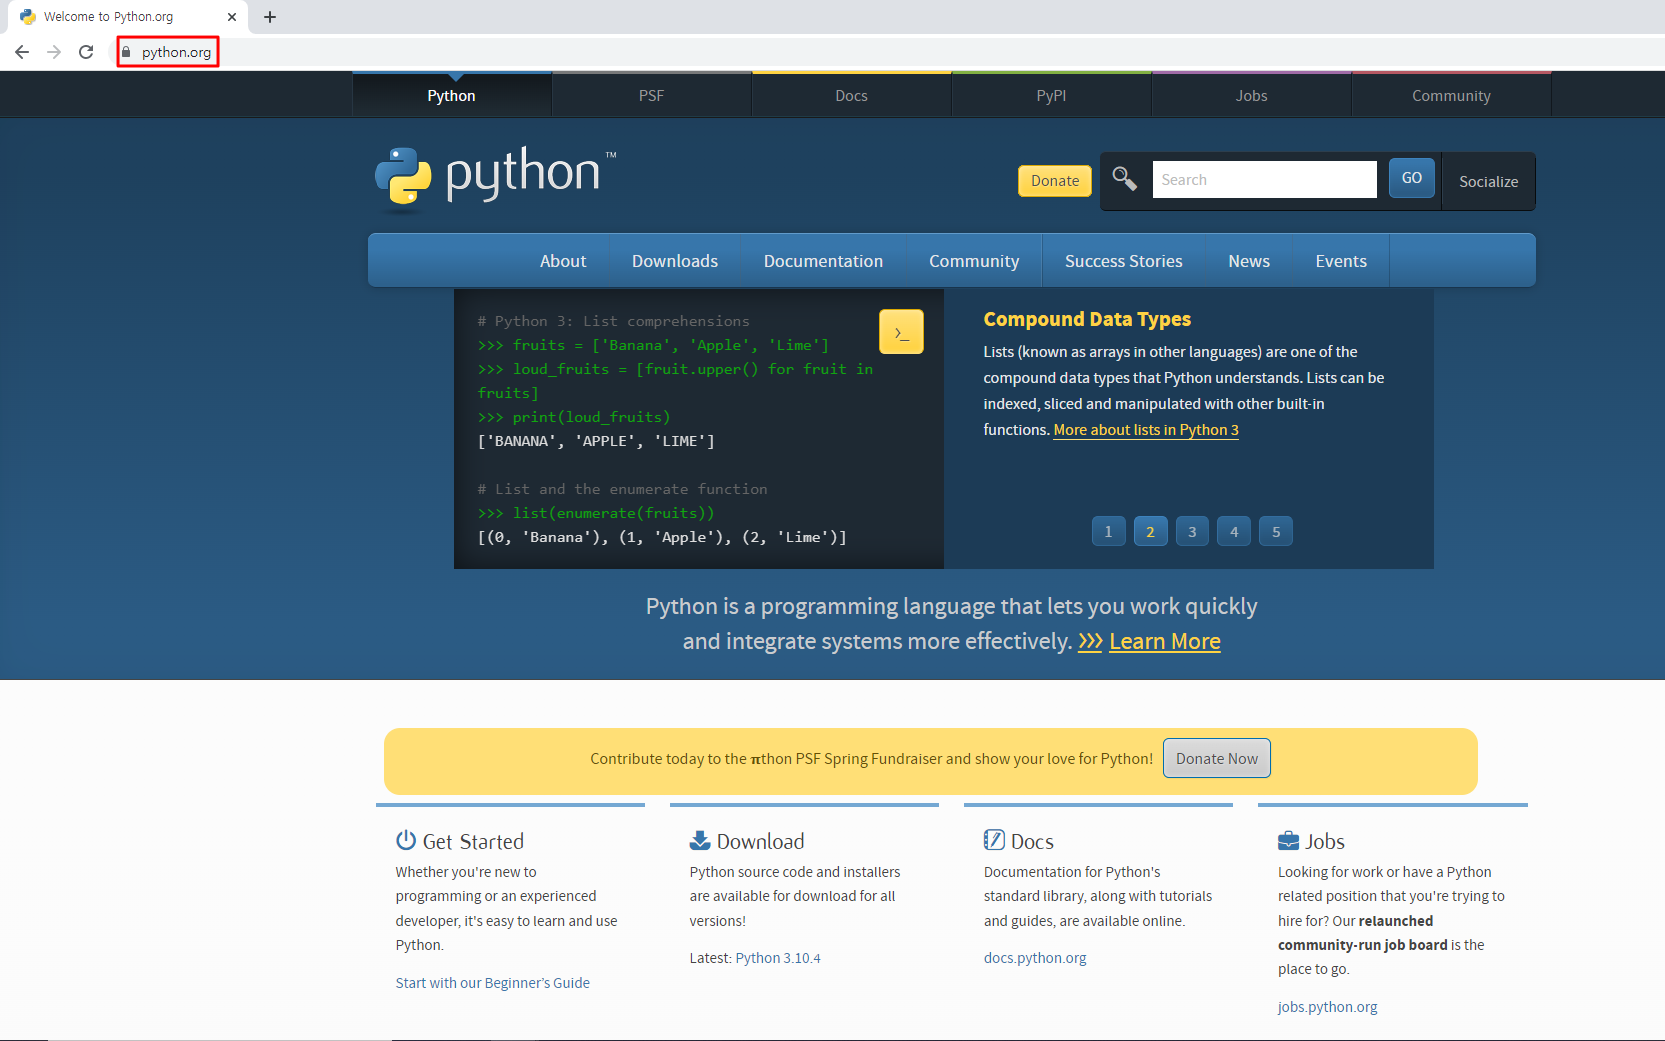This screenshot has width=1665, height=1041.
Task: Open the Docs top tab
Action: click(x=852, y=96)
